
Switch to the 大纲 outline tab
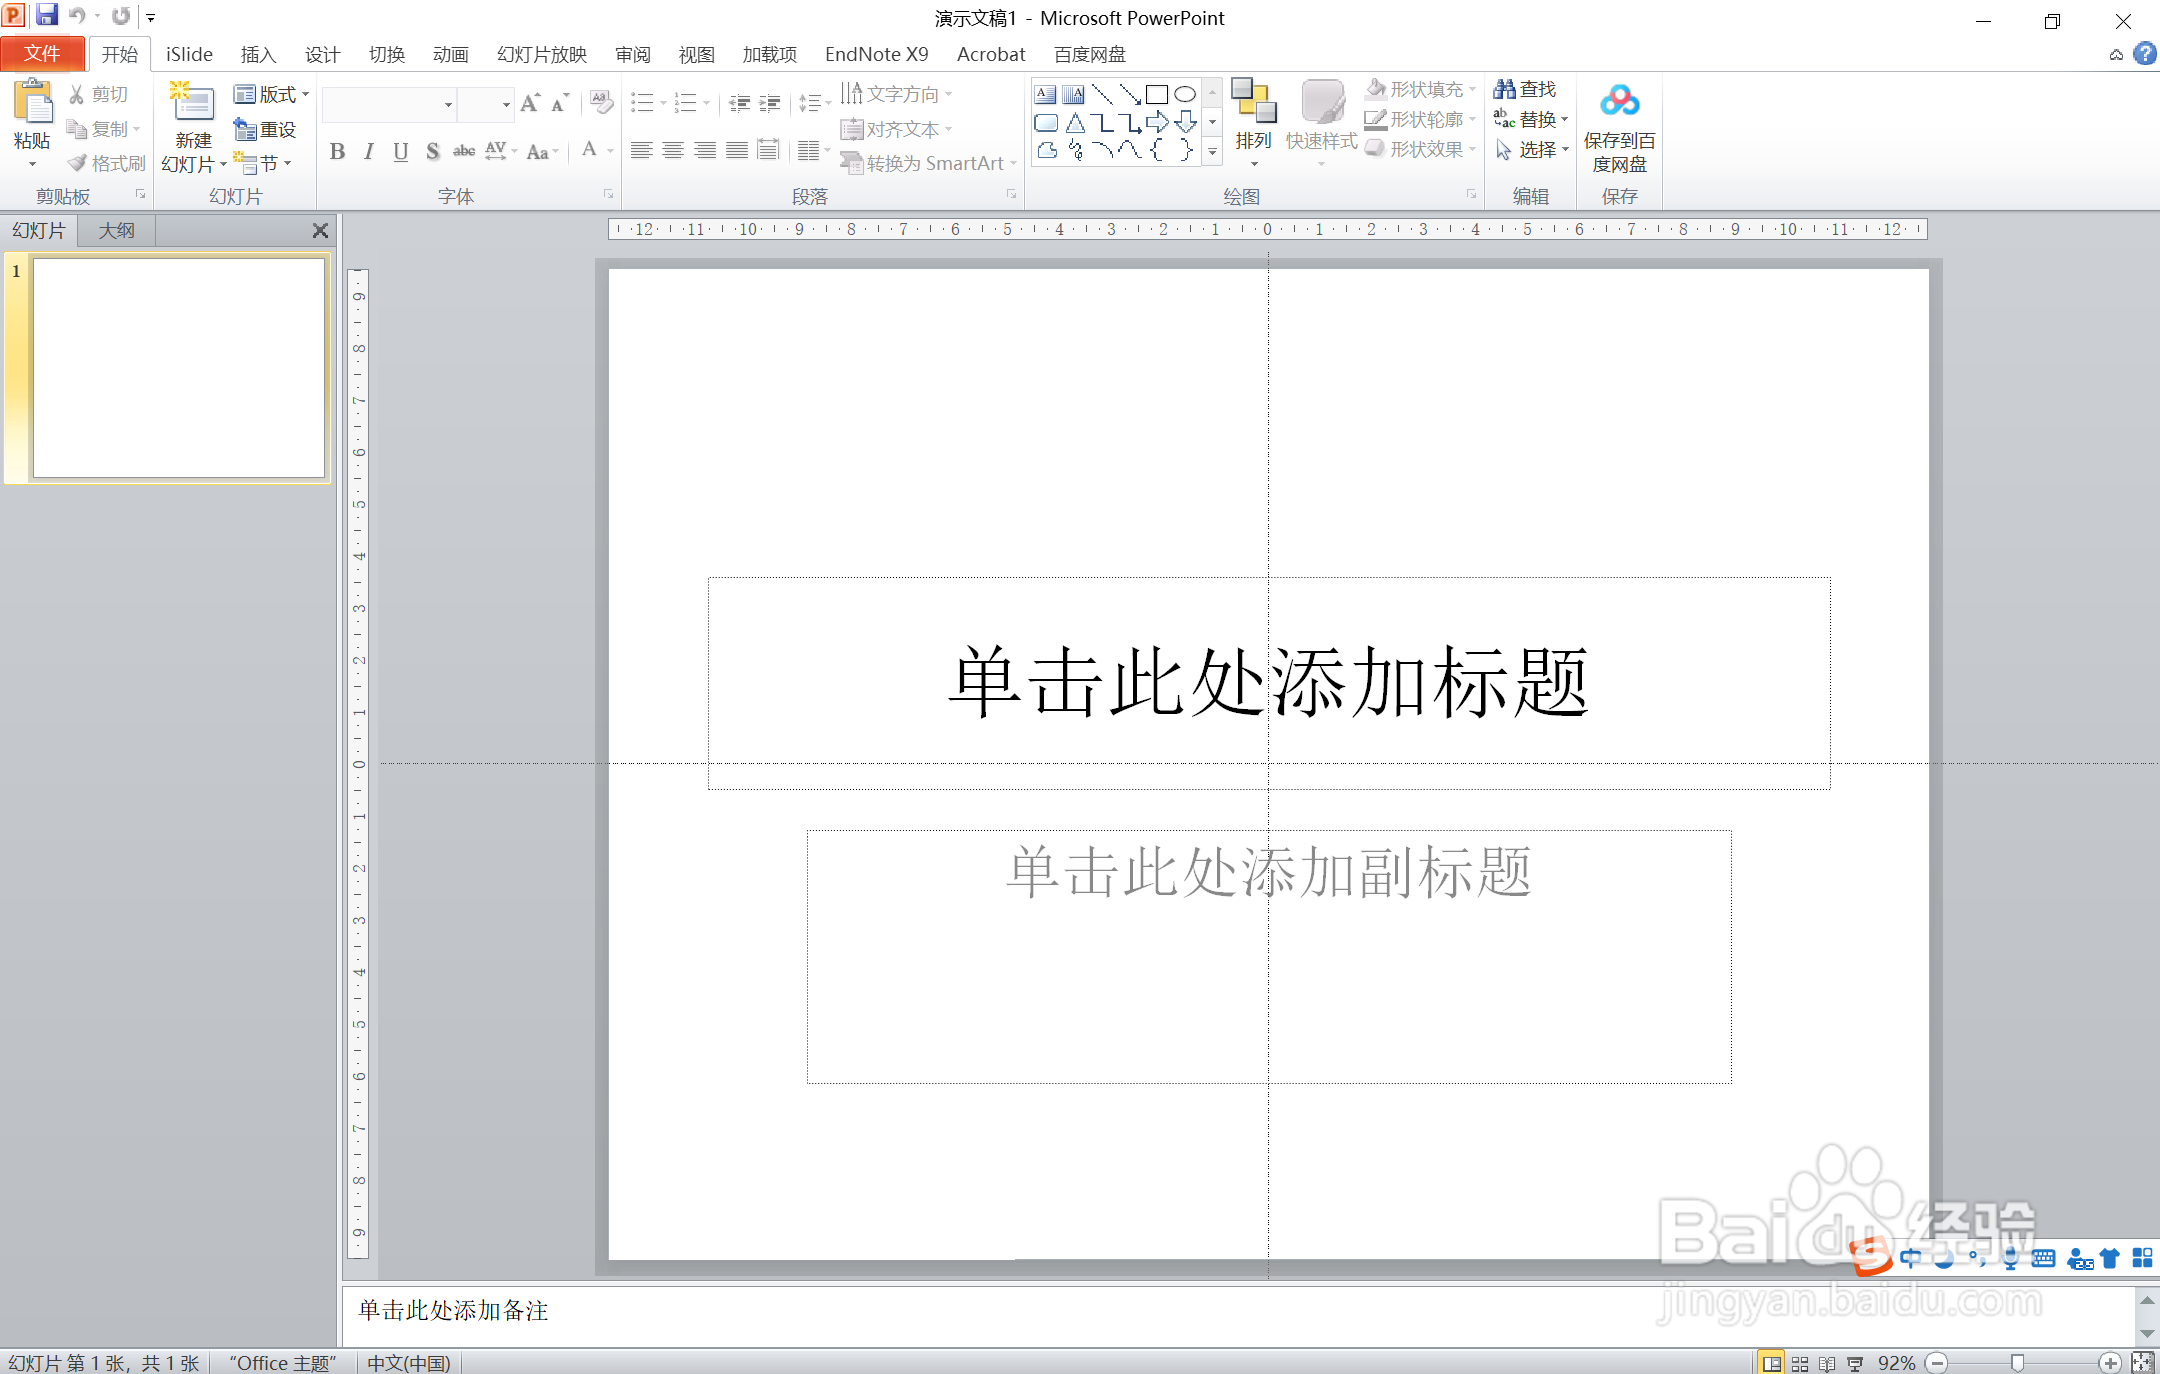coord(116,230)
